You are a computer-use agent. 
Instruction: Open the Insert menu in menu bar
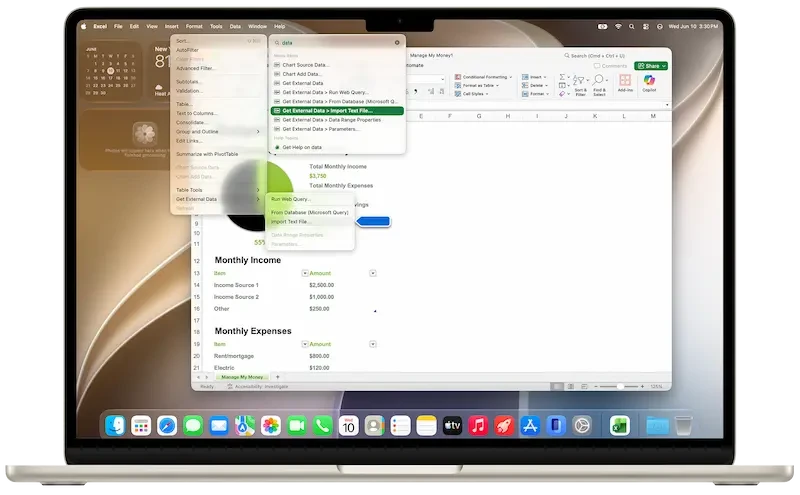point(171,27)
